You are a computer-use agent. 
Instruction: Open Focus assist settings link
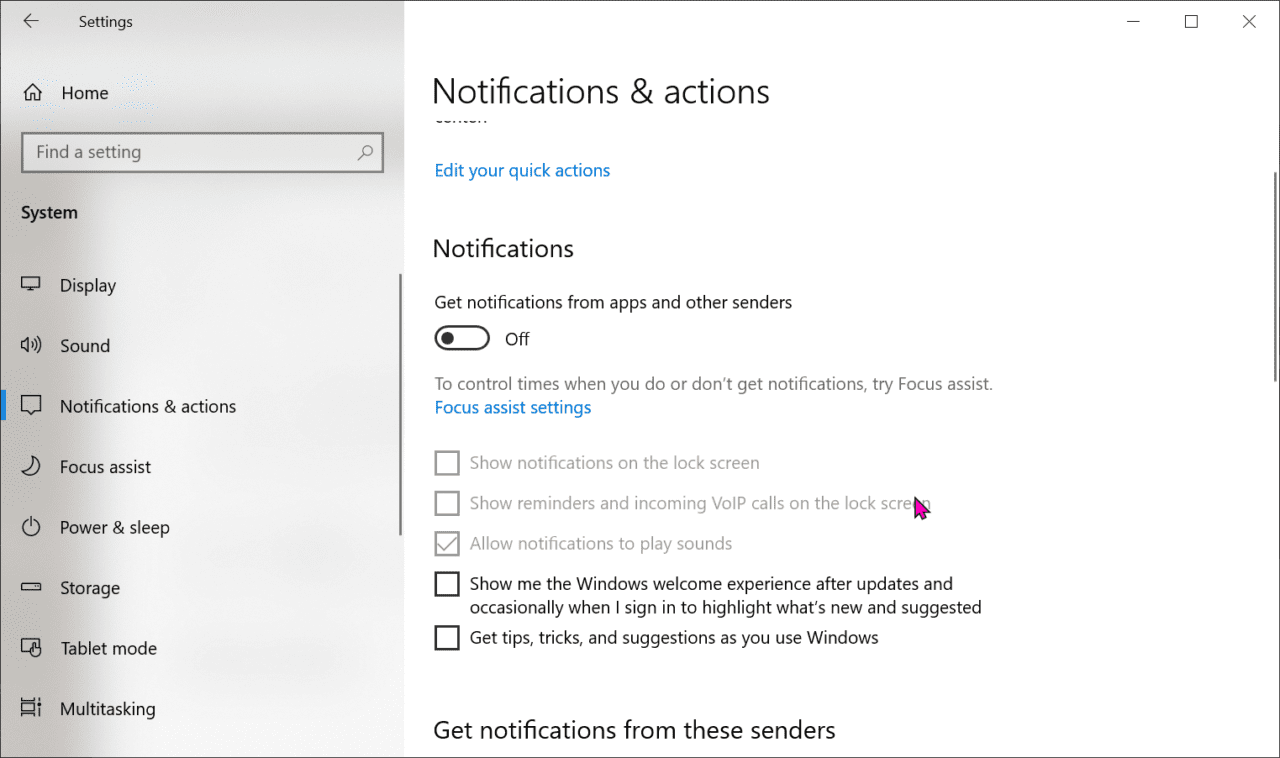click(x=512, y=407)
